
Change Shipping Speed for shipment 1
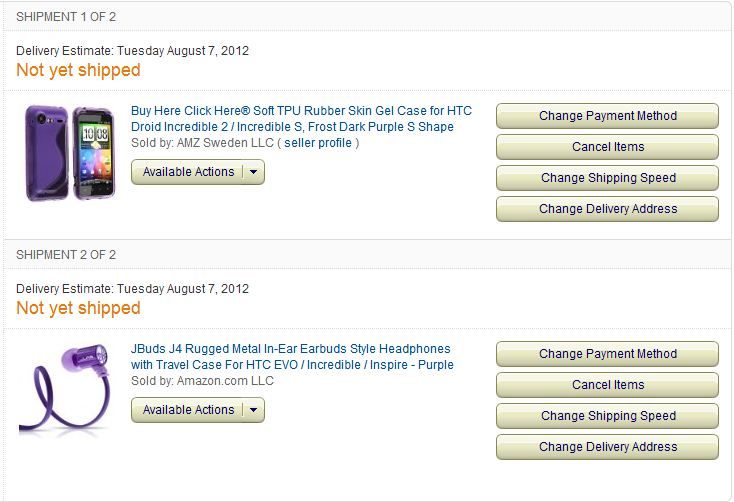coord(607,178)
